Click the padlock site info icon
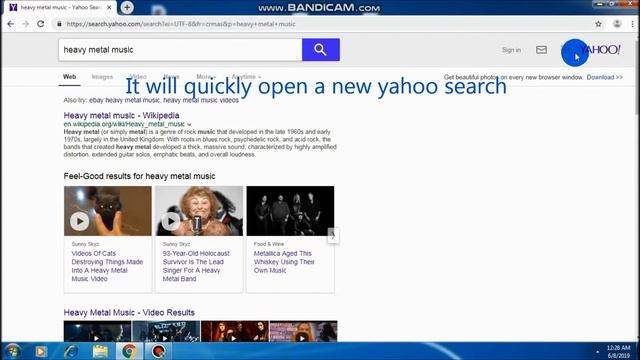Viewport: 640px width, 360px height. point(59,24)
